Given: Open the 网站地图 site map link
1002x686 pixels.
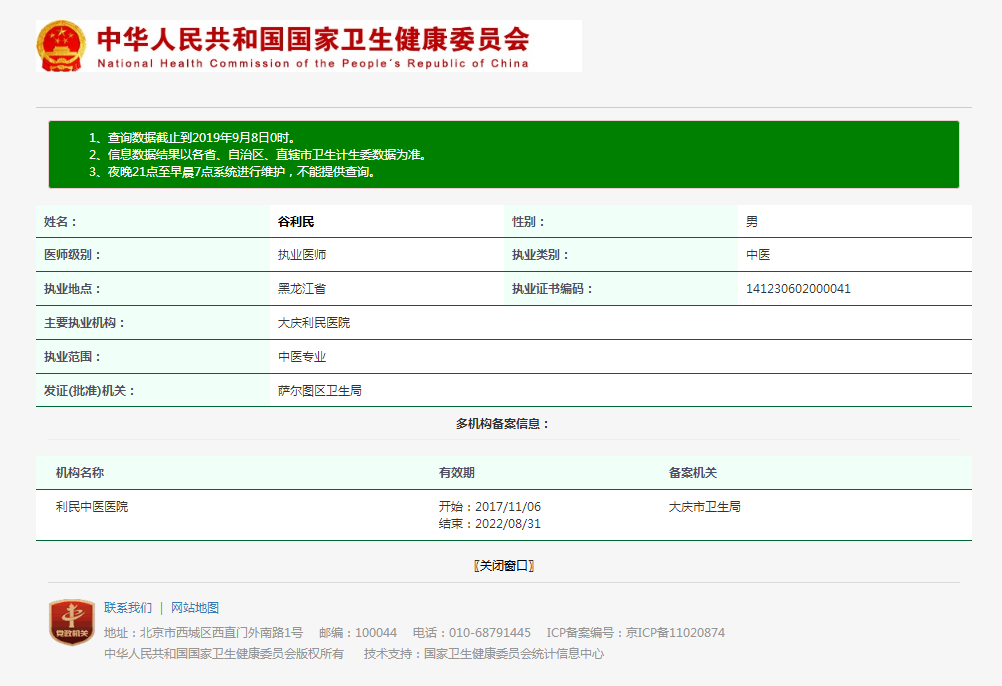Looking at the screenshot, I should 195,607.
